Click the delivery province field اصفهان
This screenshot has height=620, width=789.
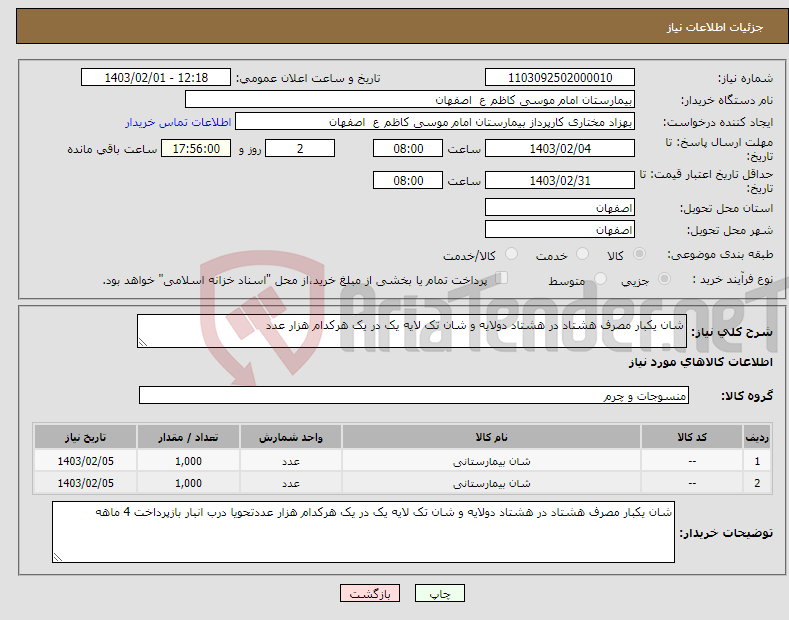click(x=560, y=207)
